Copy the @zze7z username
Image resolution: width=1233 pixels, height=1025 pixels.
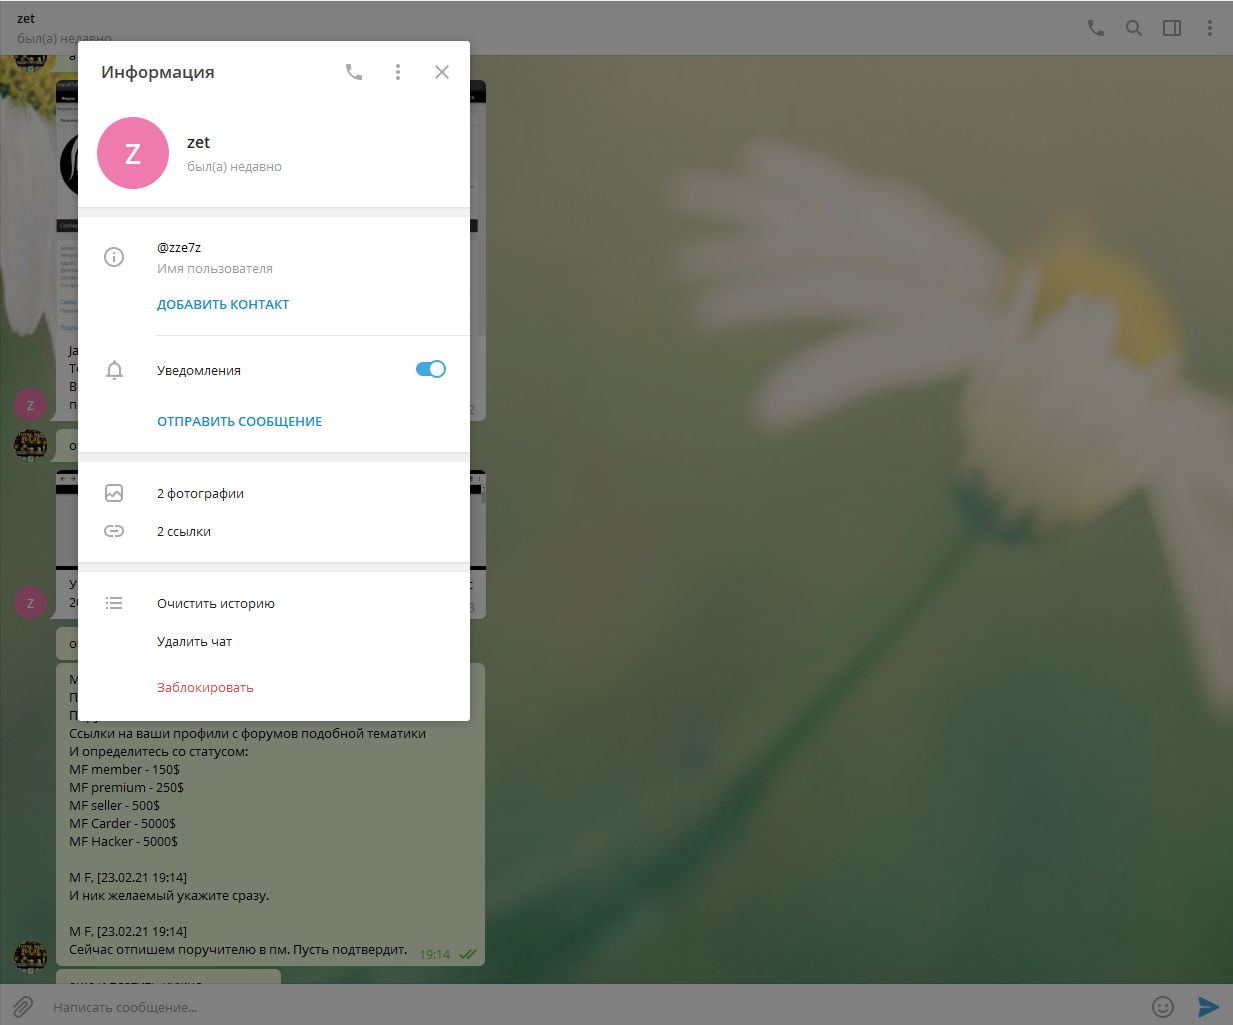[x=179, y=247]
